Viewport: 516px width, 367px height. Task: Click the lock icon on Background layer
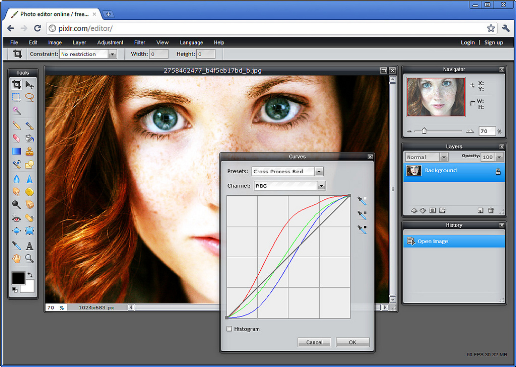[x=498, y=172]
